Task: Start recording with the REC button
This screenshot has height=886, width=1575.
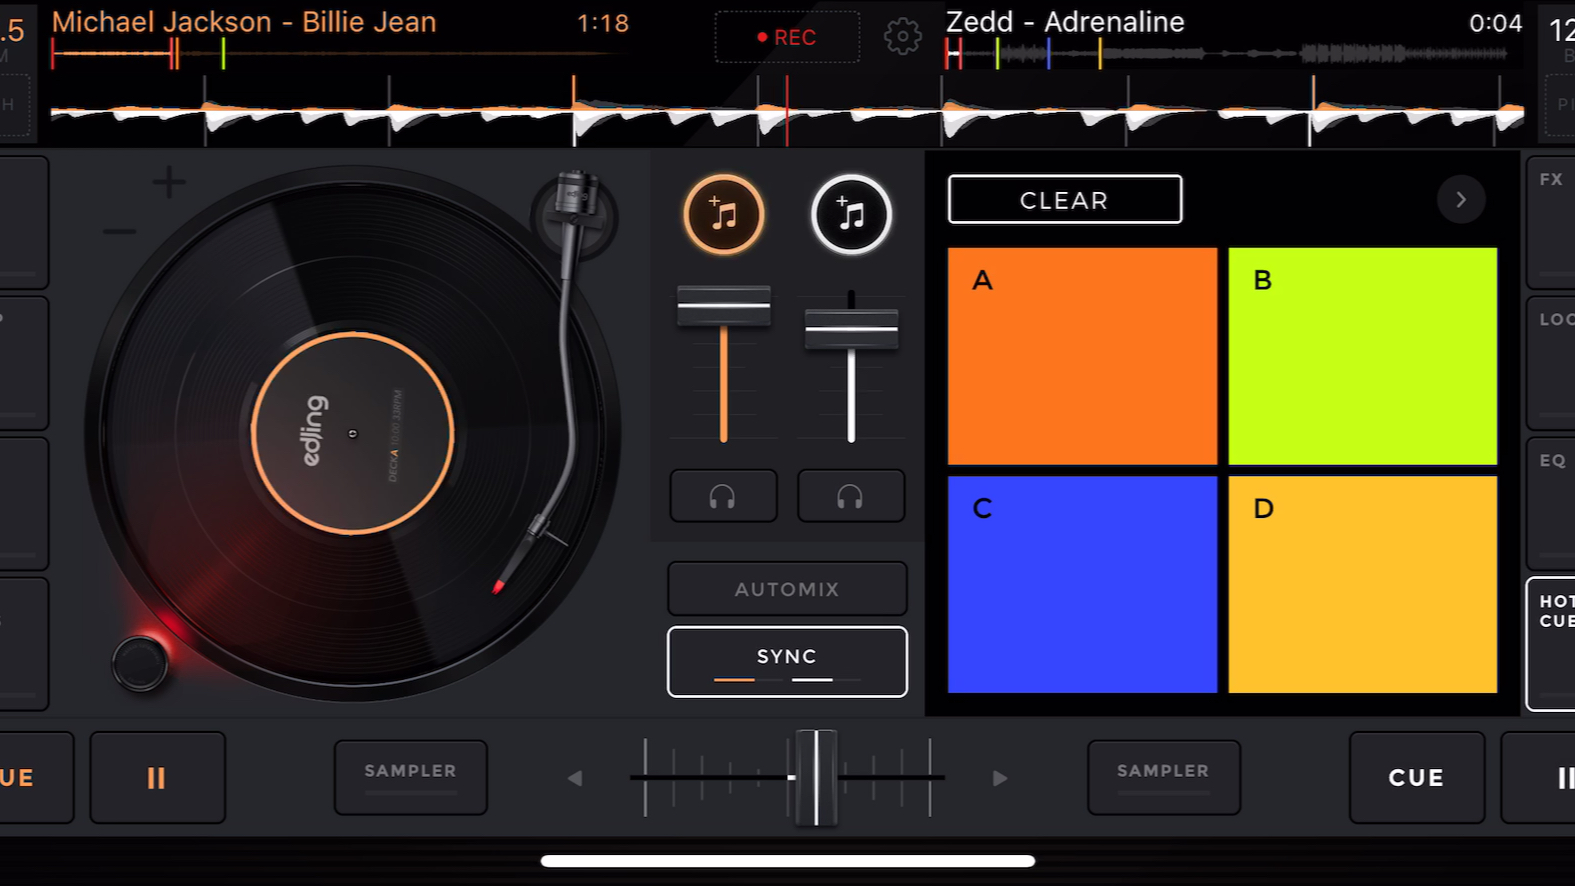Action: 787,37
